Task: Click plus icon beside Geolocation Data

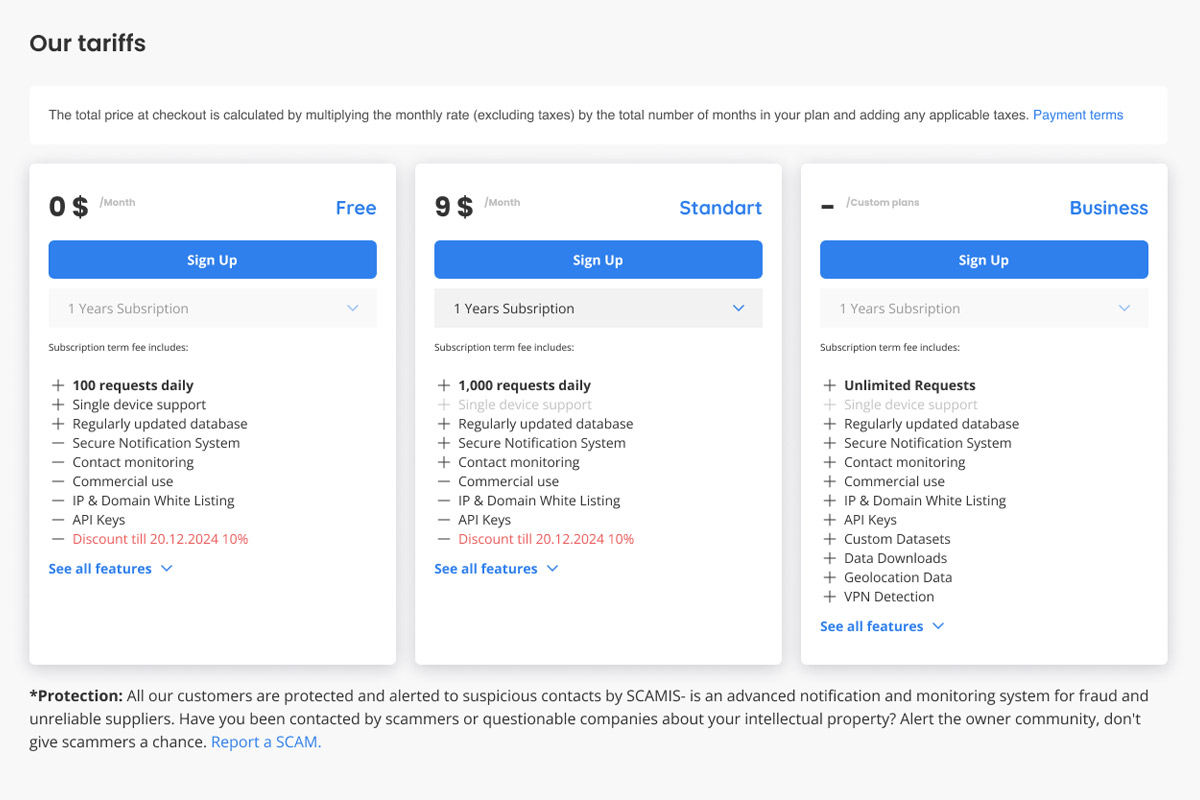Action: 829,578
